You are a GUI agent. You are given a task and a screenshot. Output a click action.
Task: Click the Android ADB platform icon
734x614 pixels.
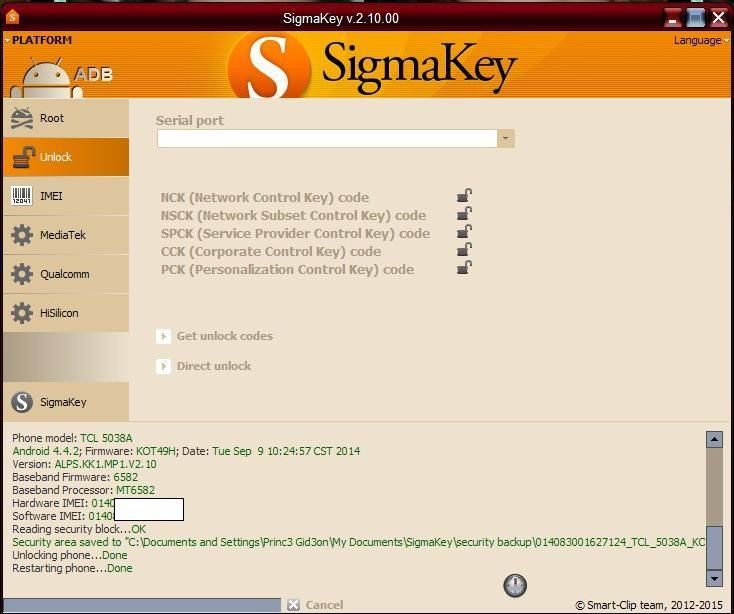tap(43, 76)
